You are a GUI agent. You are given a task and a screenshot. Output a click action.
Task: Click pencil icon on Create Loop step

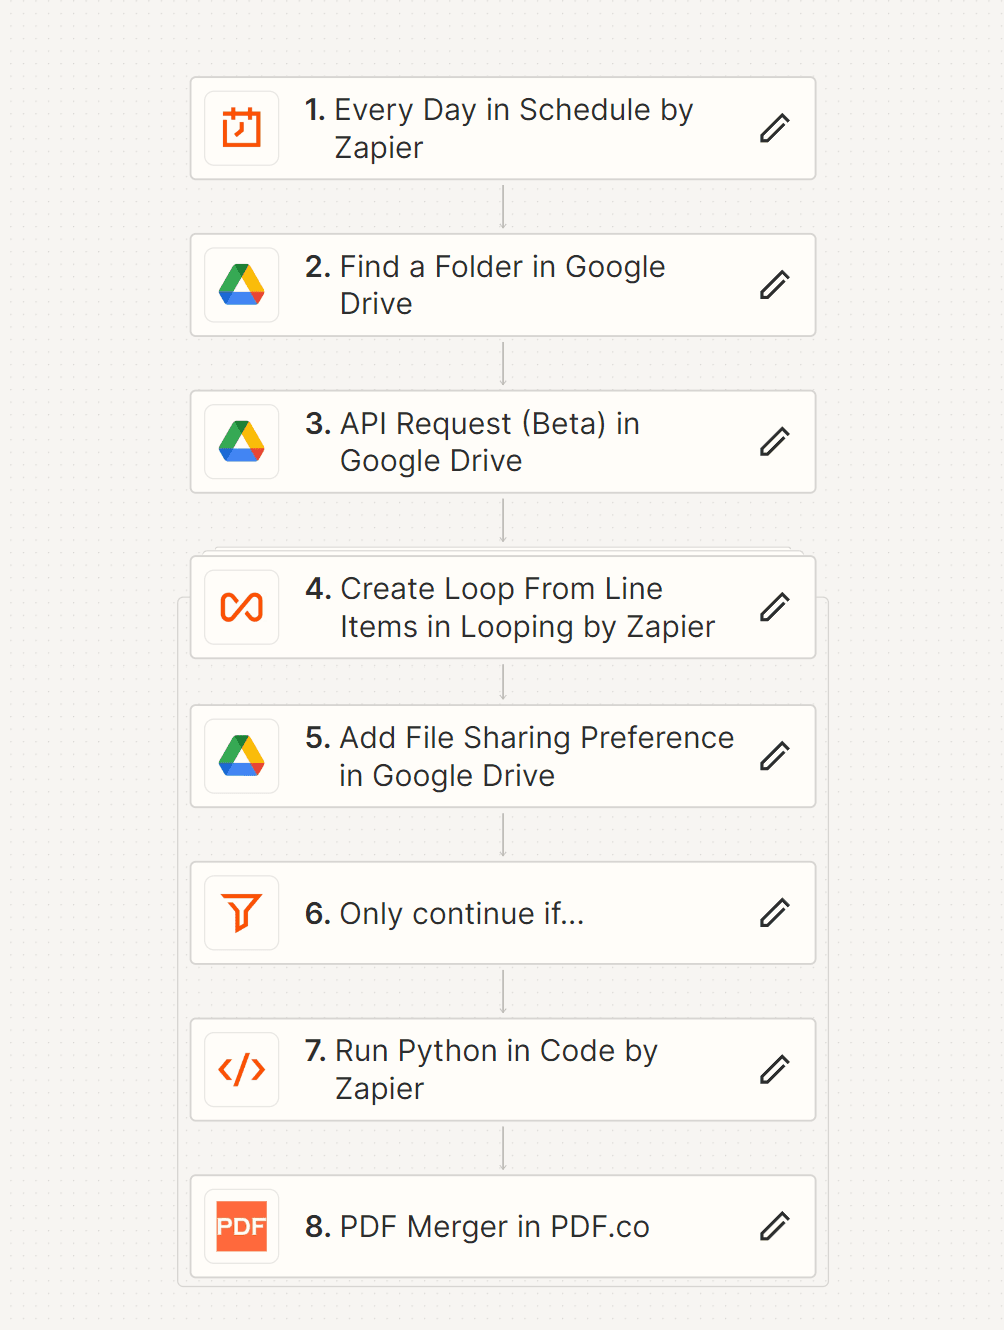click(775, 607)
